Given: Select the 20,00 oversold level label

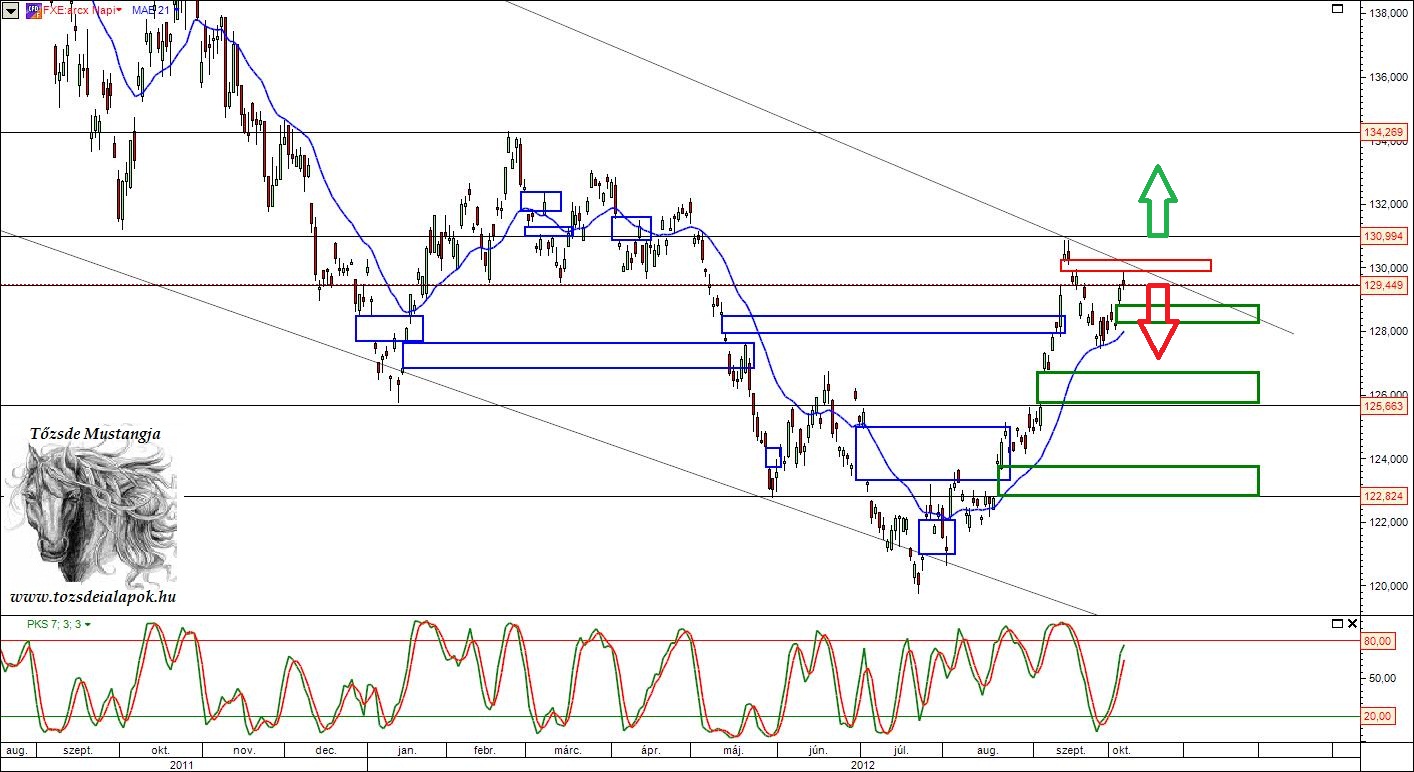Looking at the screenshot, I should coord(1378,716).
